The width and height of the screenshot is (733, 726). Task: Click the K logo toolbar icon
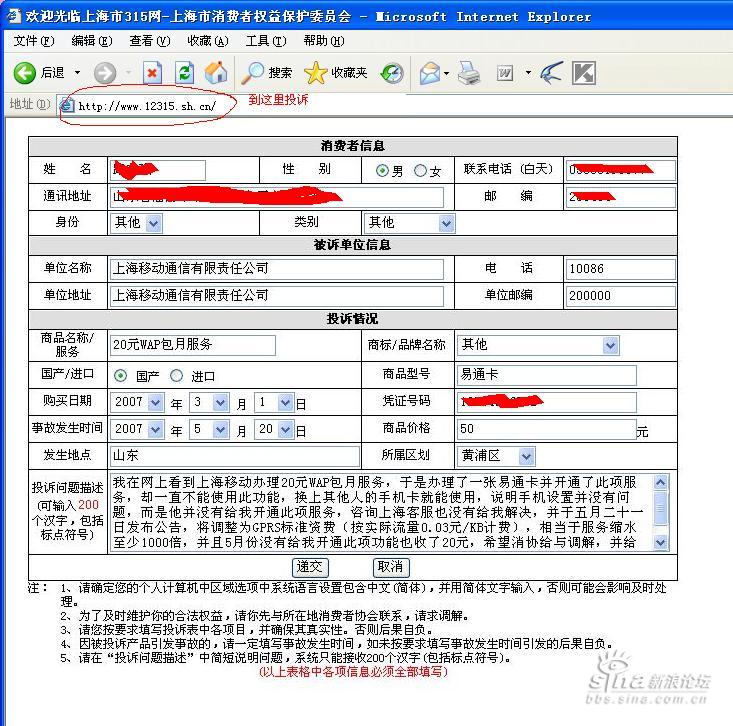[x=584, y=73]
